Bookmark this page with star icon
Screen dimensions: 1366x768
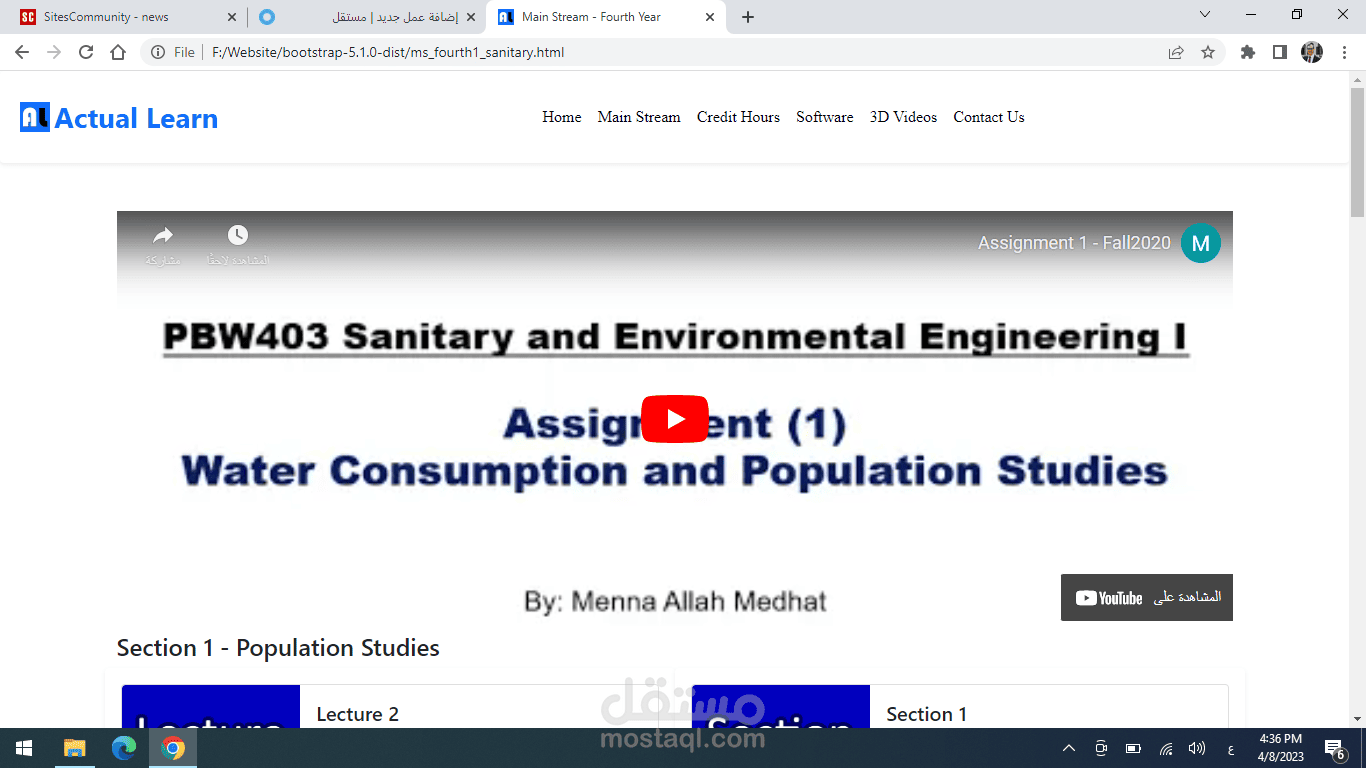point(1208,52)
